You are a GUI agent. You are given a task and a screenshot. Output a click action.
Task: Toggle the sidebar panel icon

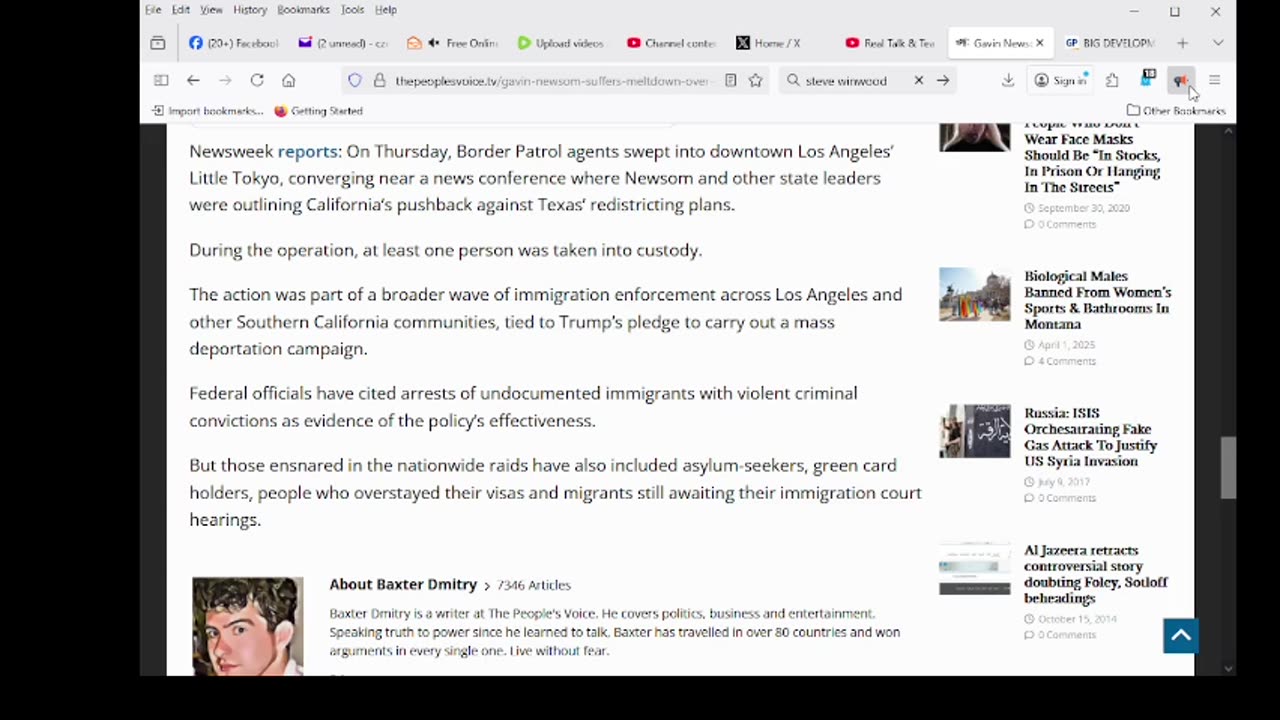point(161,80)
